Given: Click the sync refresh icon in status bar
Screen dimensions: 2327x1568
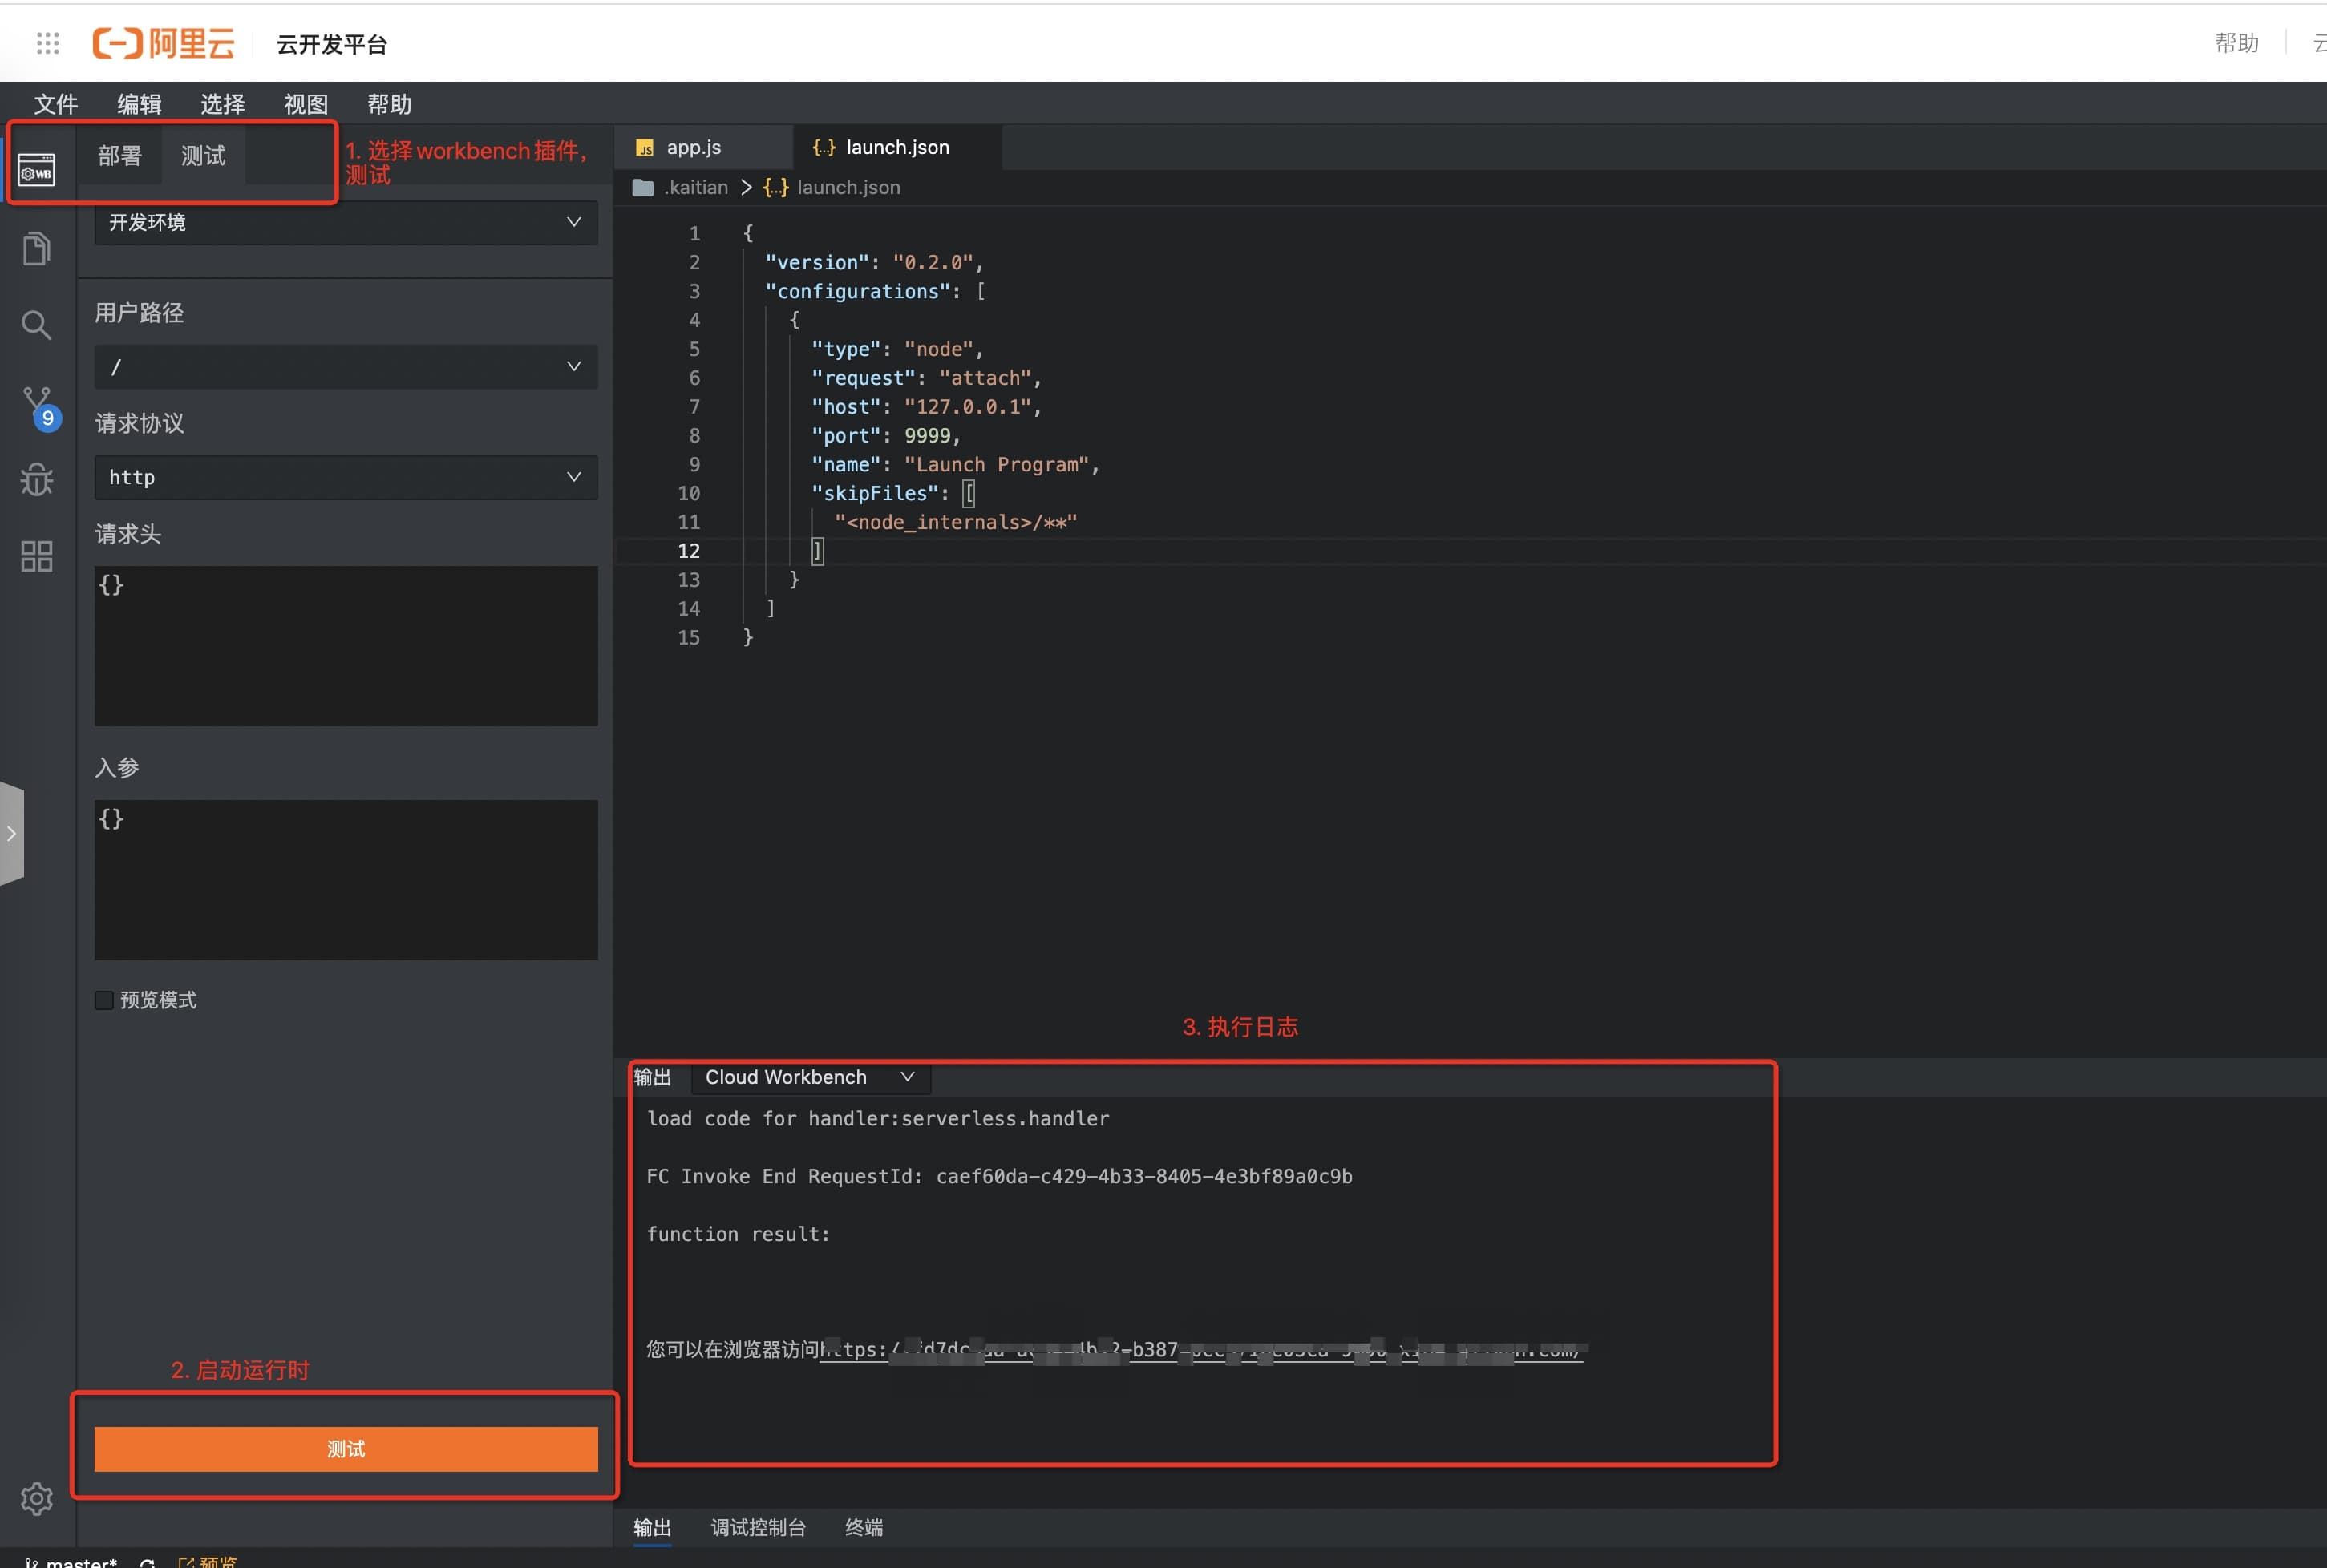Looking at the screenshot, I should (148, 1562).
